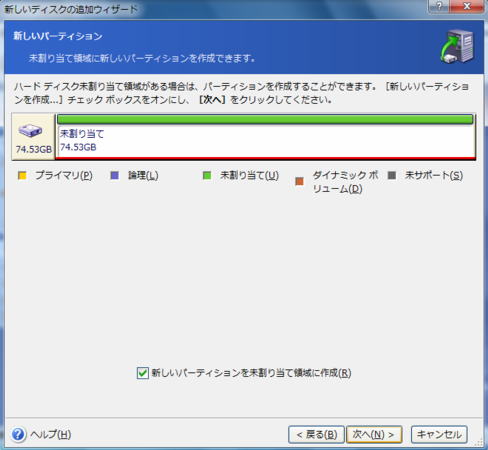The width and height of the screenshot is (488, 450).
Task: Click the プライマリ(P) legend label
Action: pos(64,175)
